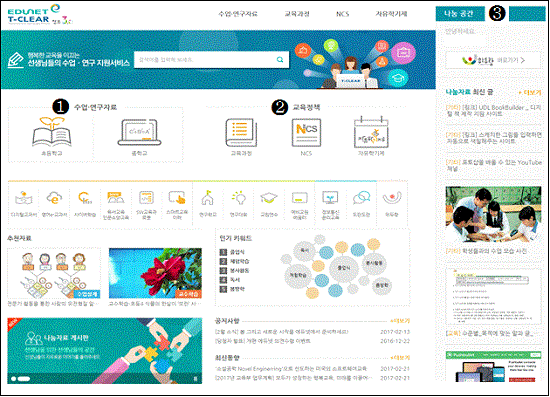Screen dimensions: 550x397
Task: Click the 위두랑 바로가기 button
Action: coord(493,60)
